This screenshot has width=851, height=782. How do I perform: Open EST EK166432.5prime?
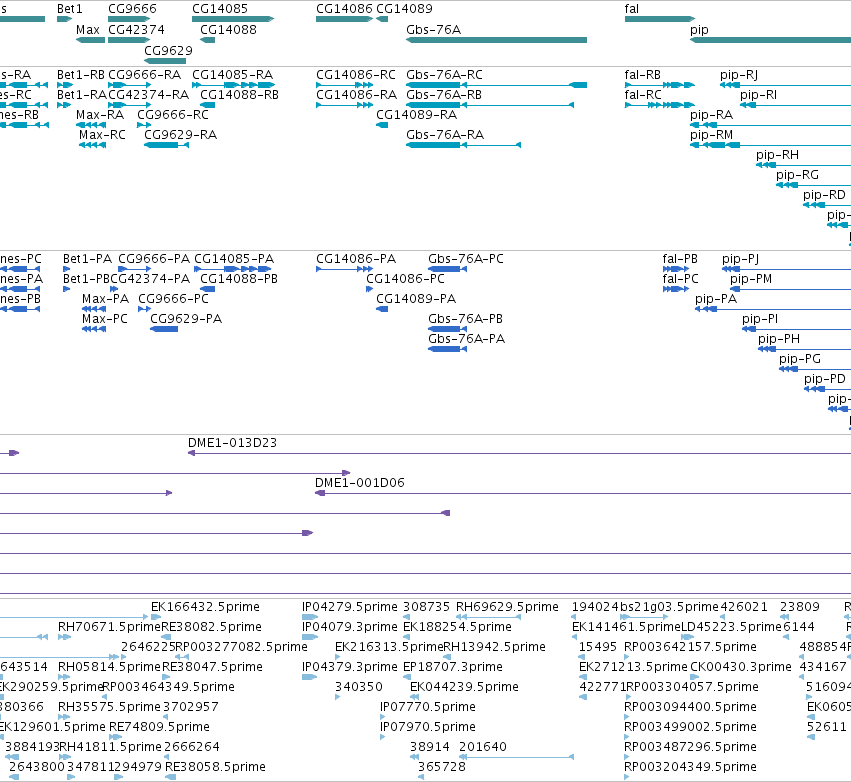(x=156, y=617)
